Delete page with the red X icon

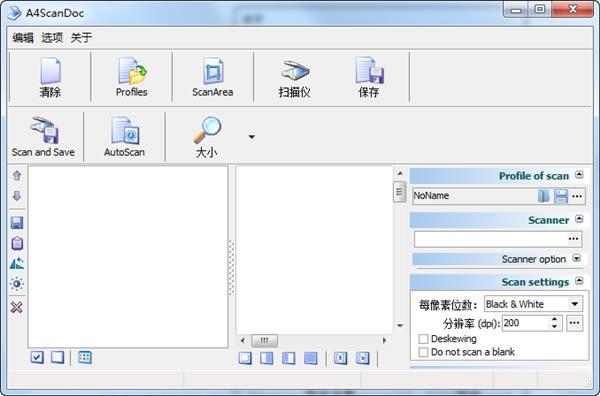tap(17, 307)
